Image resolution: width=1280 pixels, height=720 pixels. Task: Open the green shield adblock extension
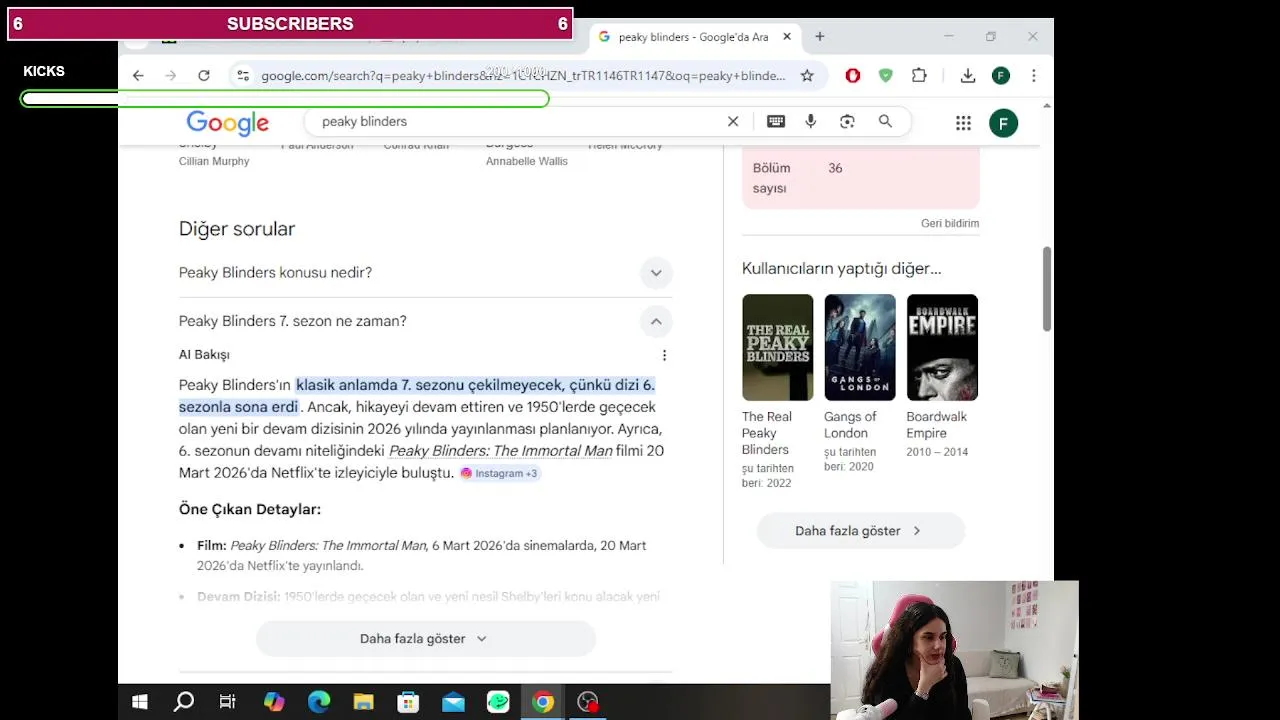pos(886,75)
